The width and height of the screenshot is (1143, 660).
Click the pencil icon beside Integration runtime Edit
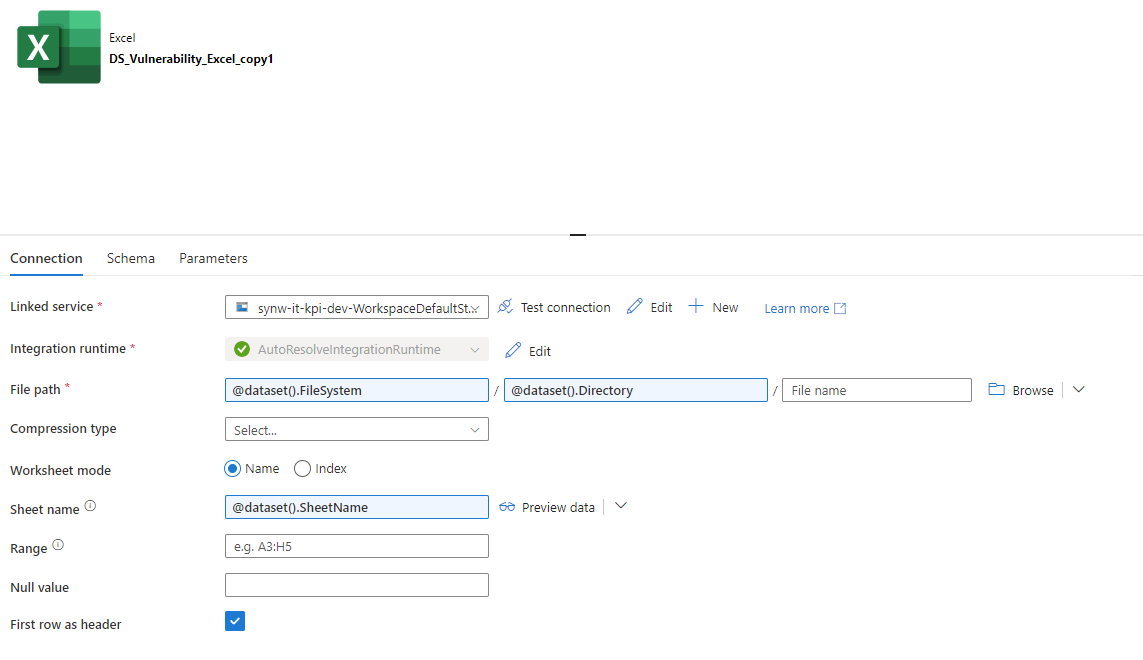pyautogui.click(x=513, y=350)
